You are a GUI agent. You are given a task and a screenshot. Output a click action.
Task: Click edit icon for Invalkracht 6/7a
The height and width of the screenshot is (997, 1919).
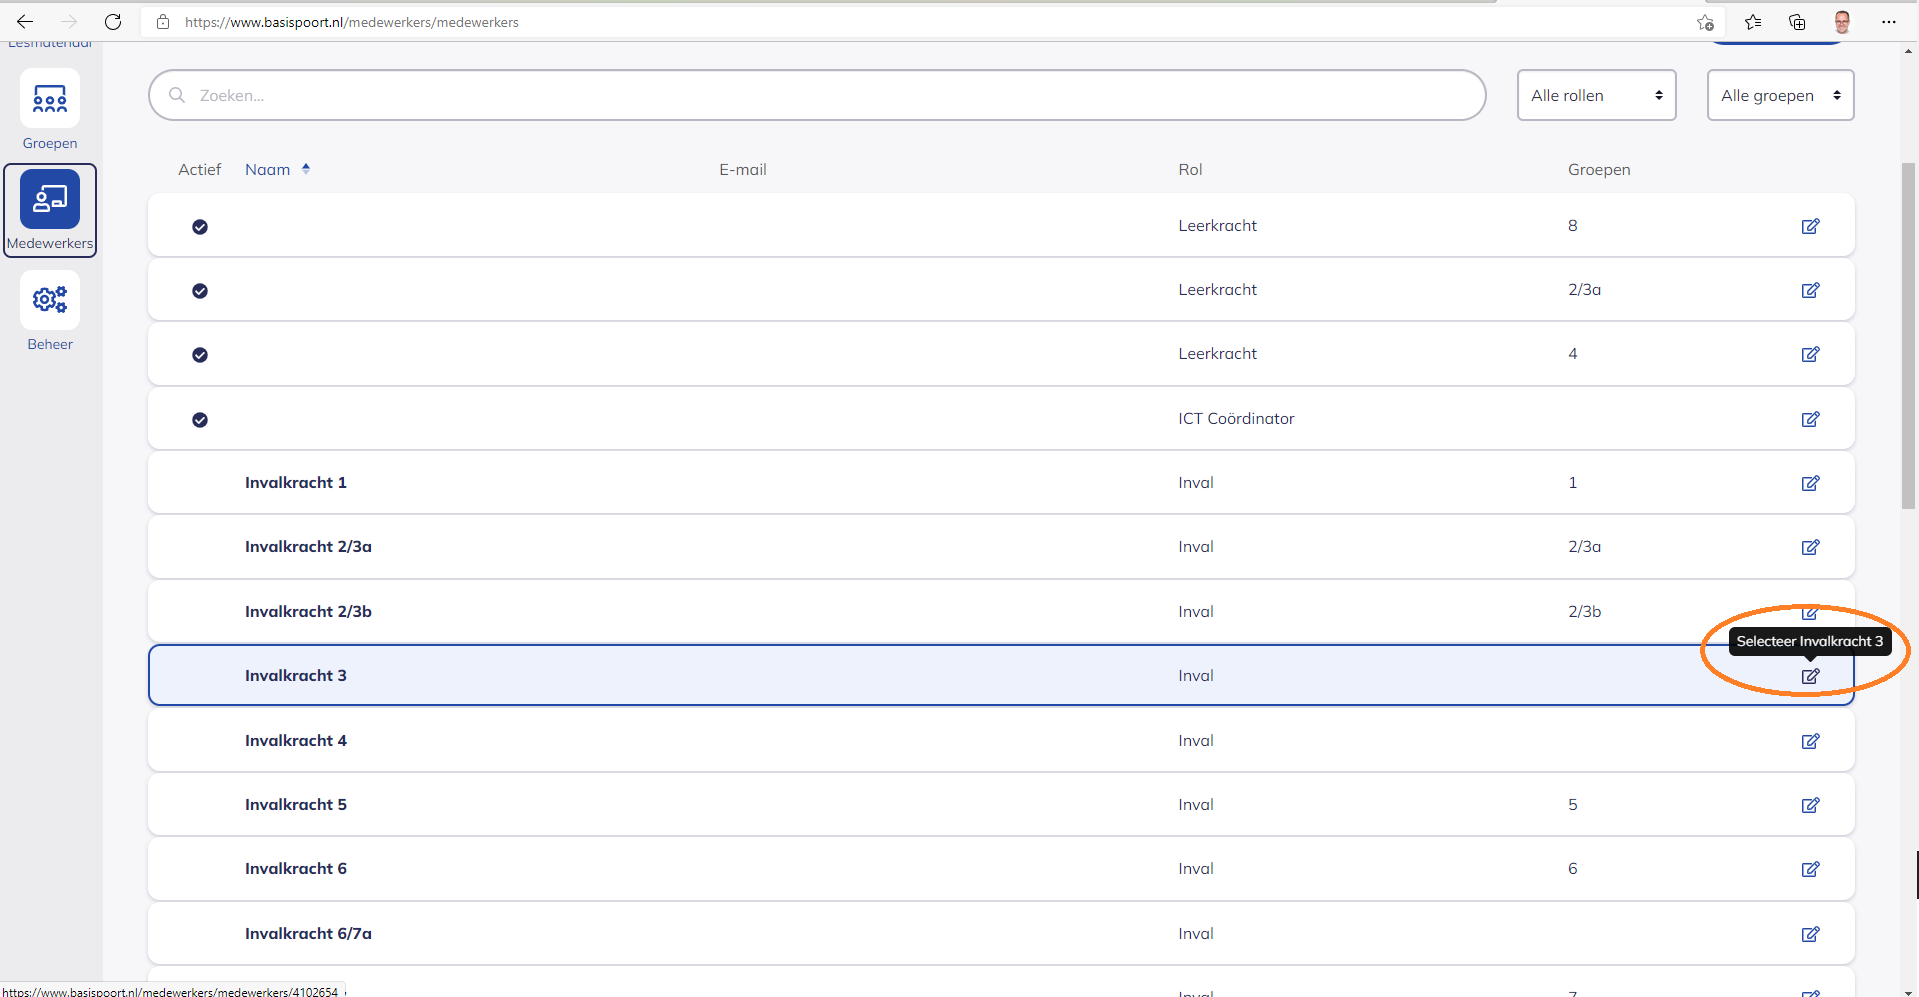click(x=1810, y=934)
